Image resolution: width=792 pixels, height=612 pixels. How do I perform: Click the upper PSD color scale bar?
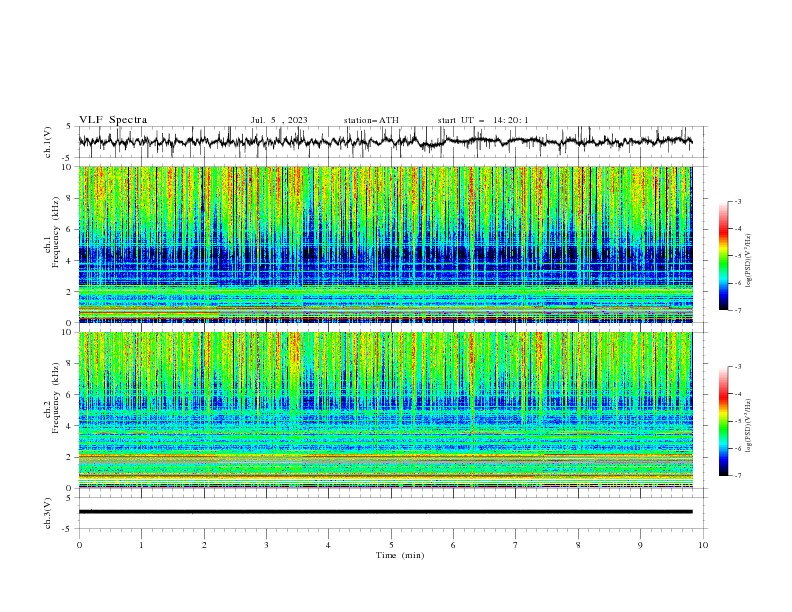723,256
